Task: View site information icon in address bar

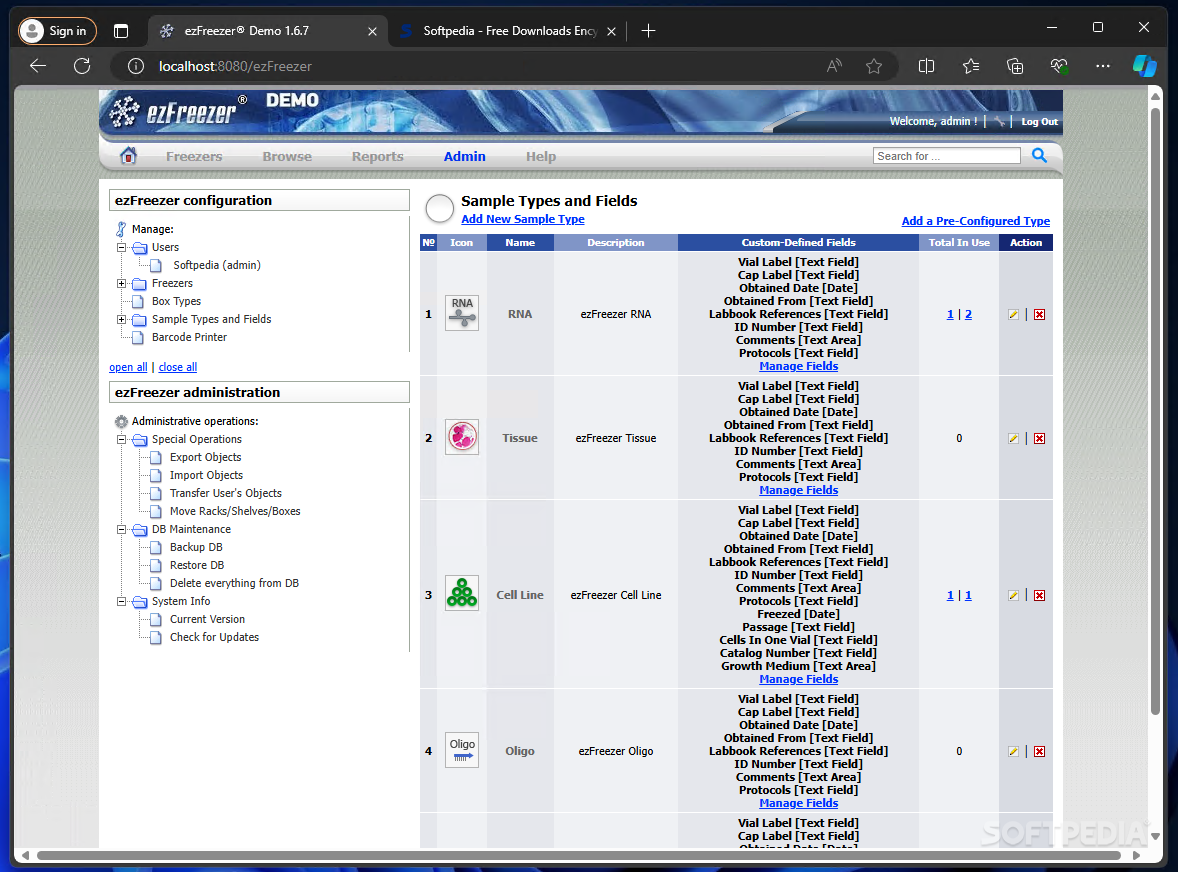Action: tap(136, 66)
